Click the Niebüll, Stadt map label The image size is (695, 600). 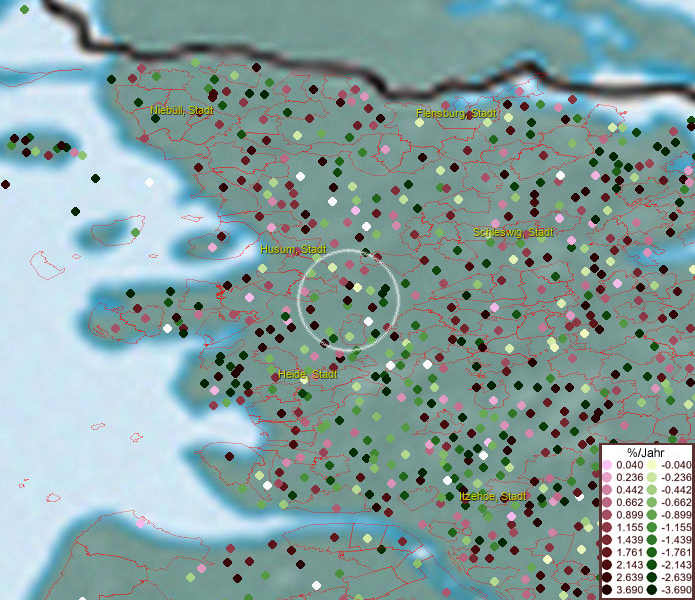click(x=182, y=110)
